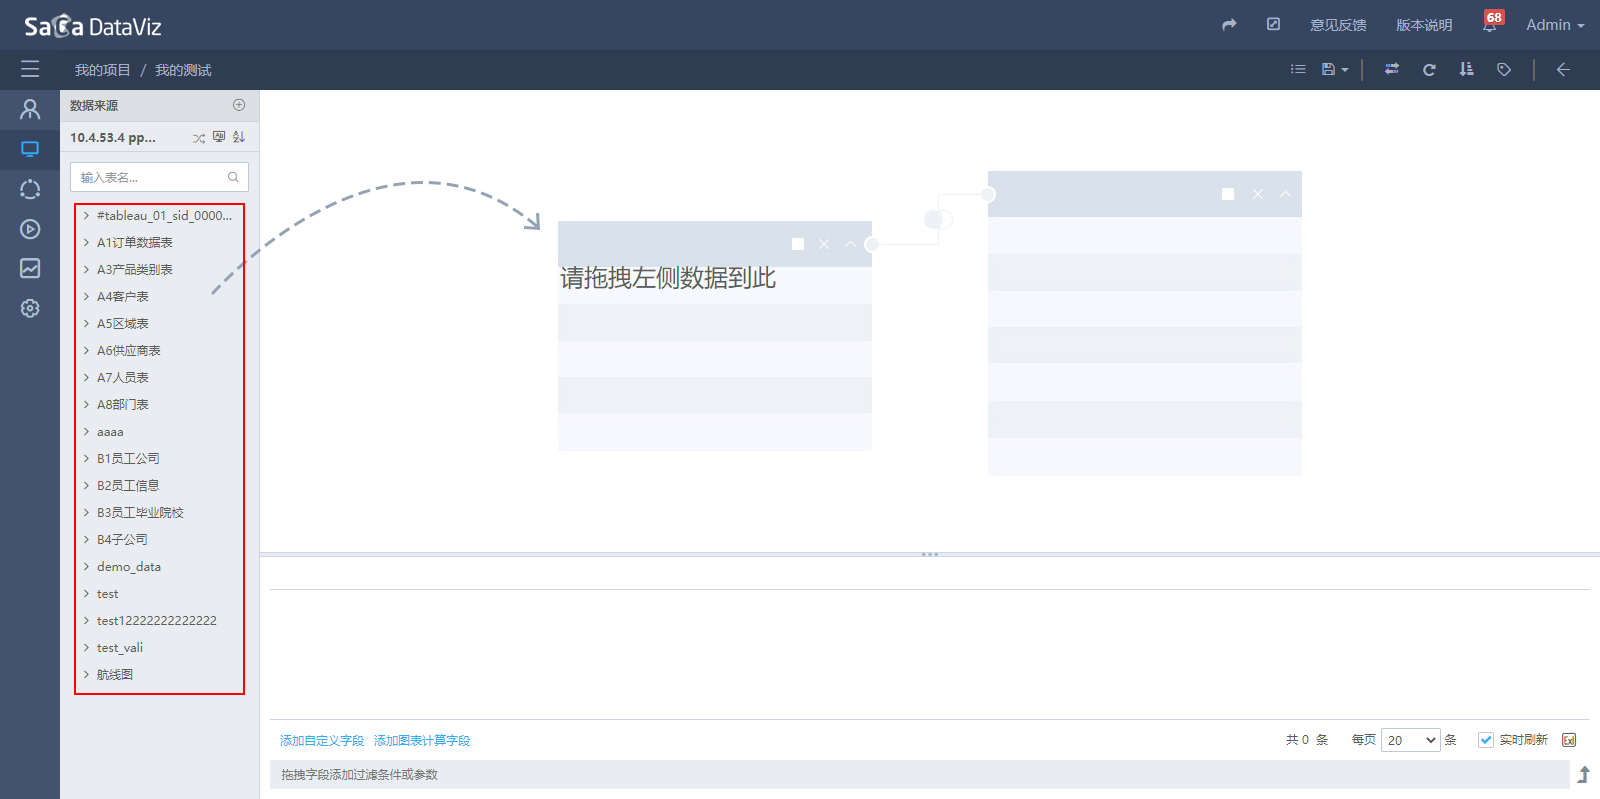Open the rows per page dropdown
The image size is (1600, 799).
click(1410, 740)
